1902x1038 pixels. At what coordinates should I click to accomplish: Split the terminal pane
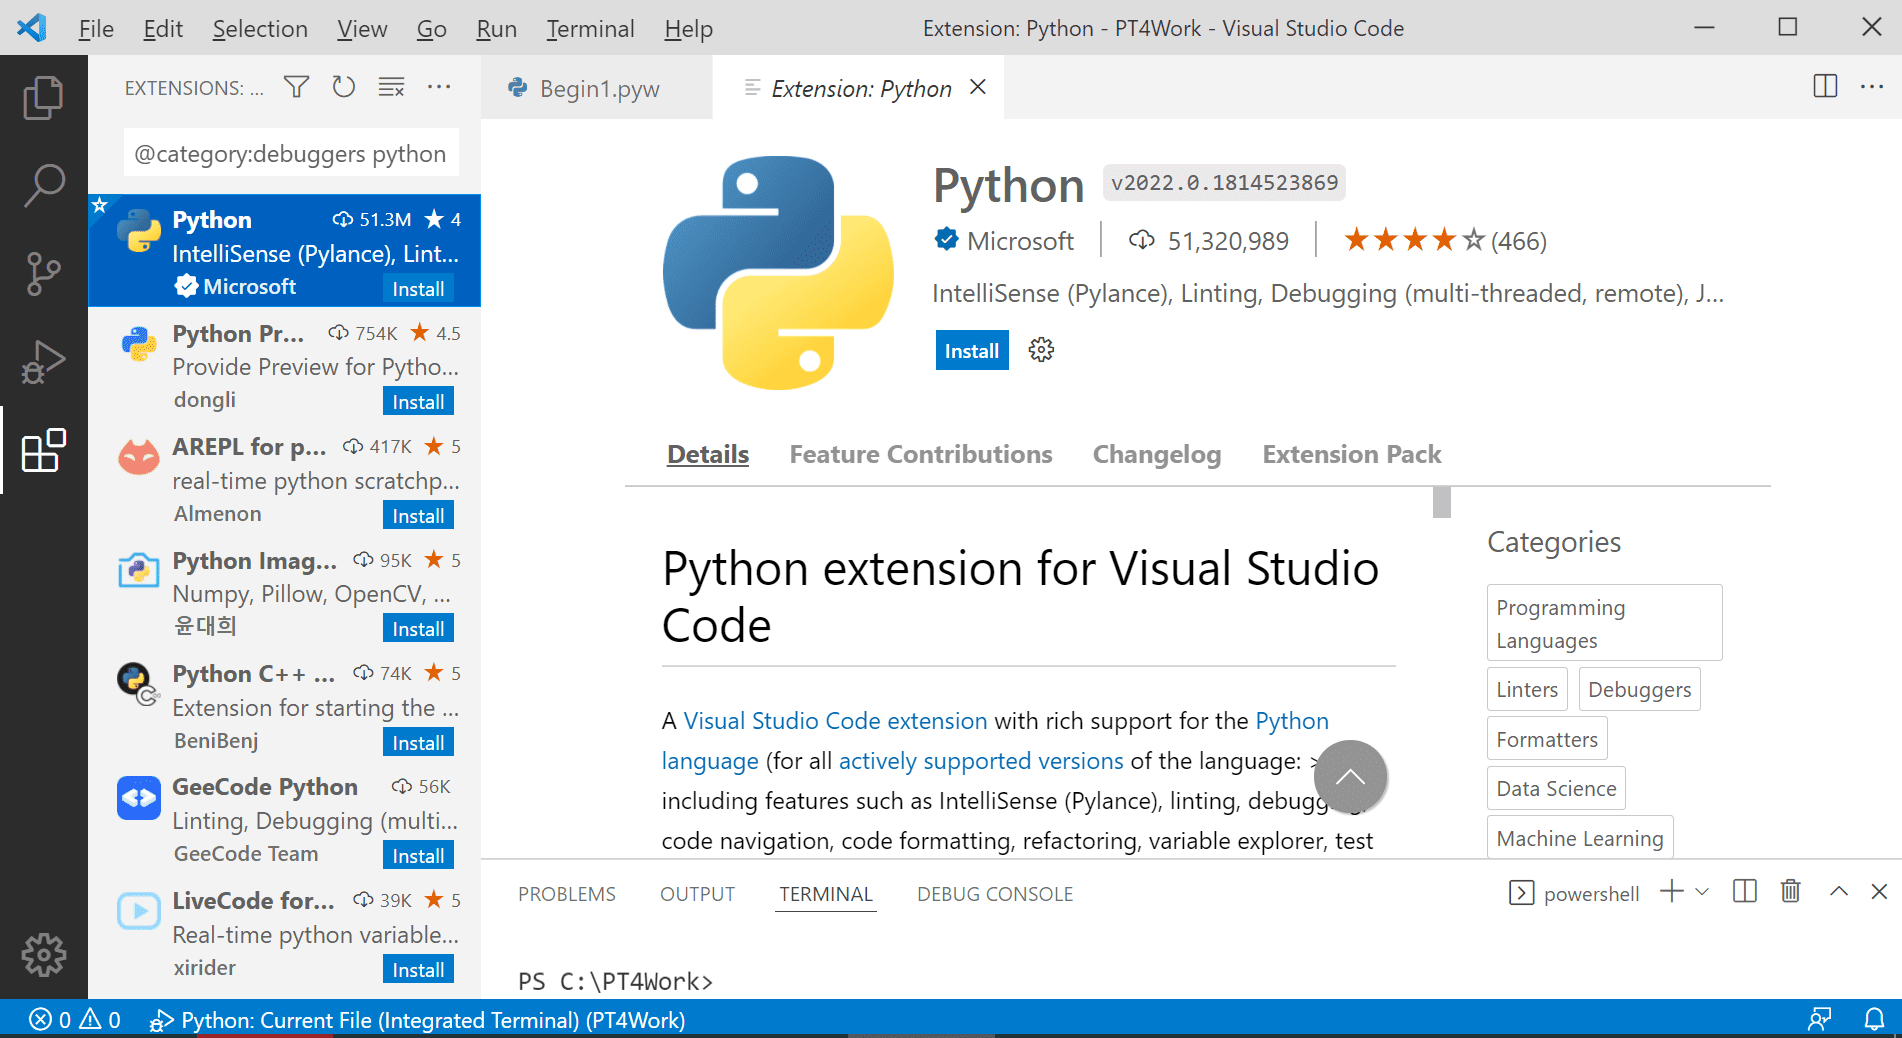(1744, 891)
